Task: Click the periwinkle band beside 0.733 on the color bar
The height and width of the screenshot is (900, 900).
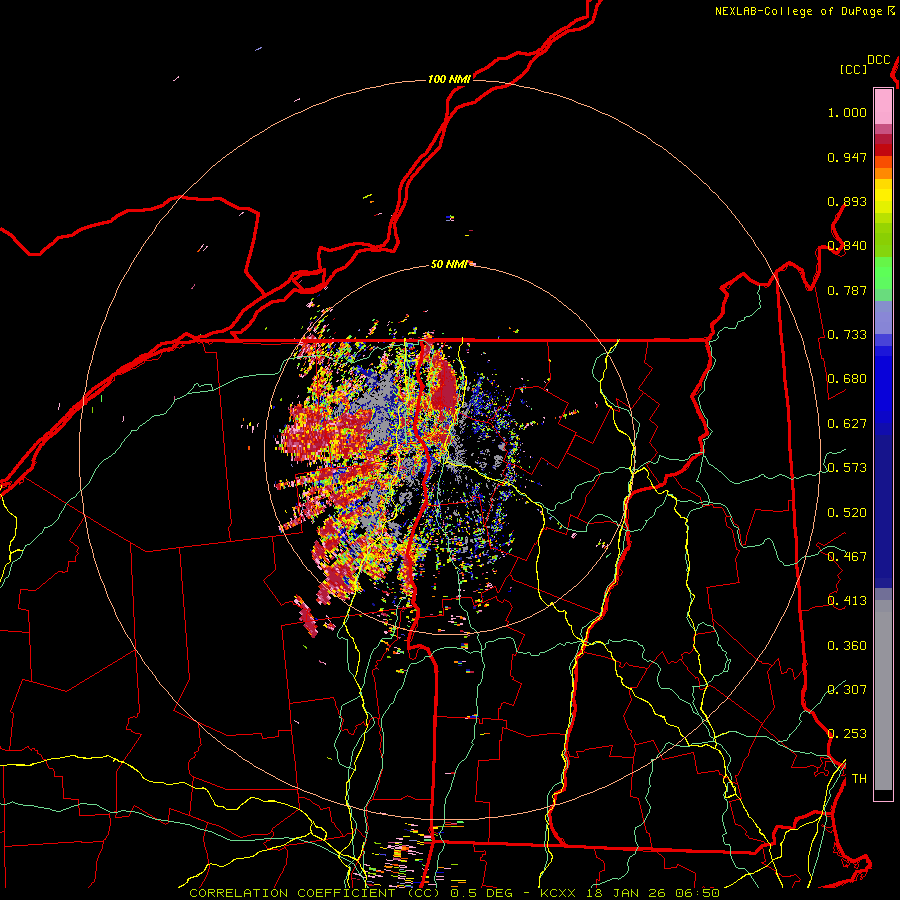Action: point(883,317)
